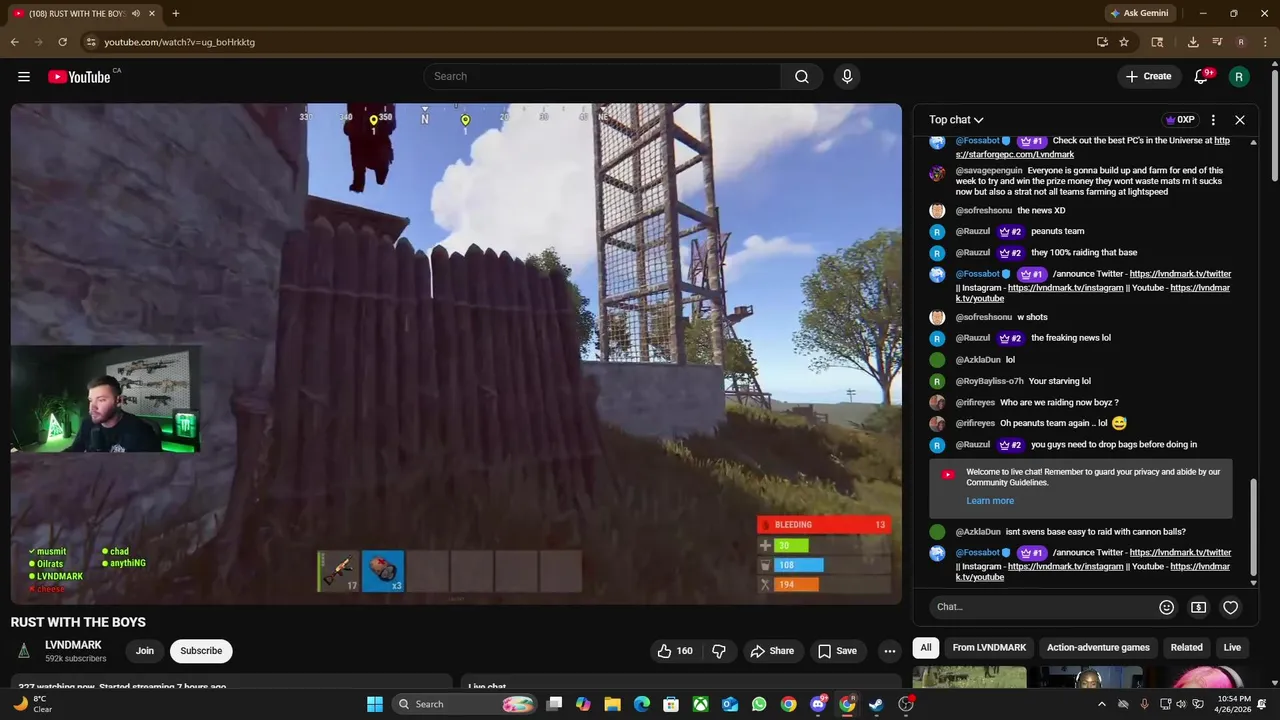Open WhatsApp from the taskbar

coord(759,704)
